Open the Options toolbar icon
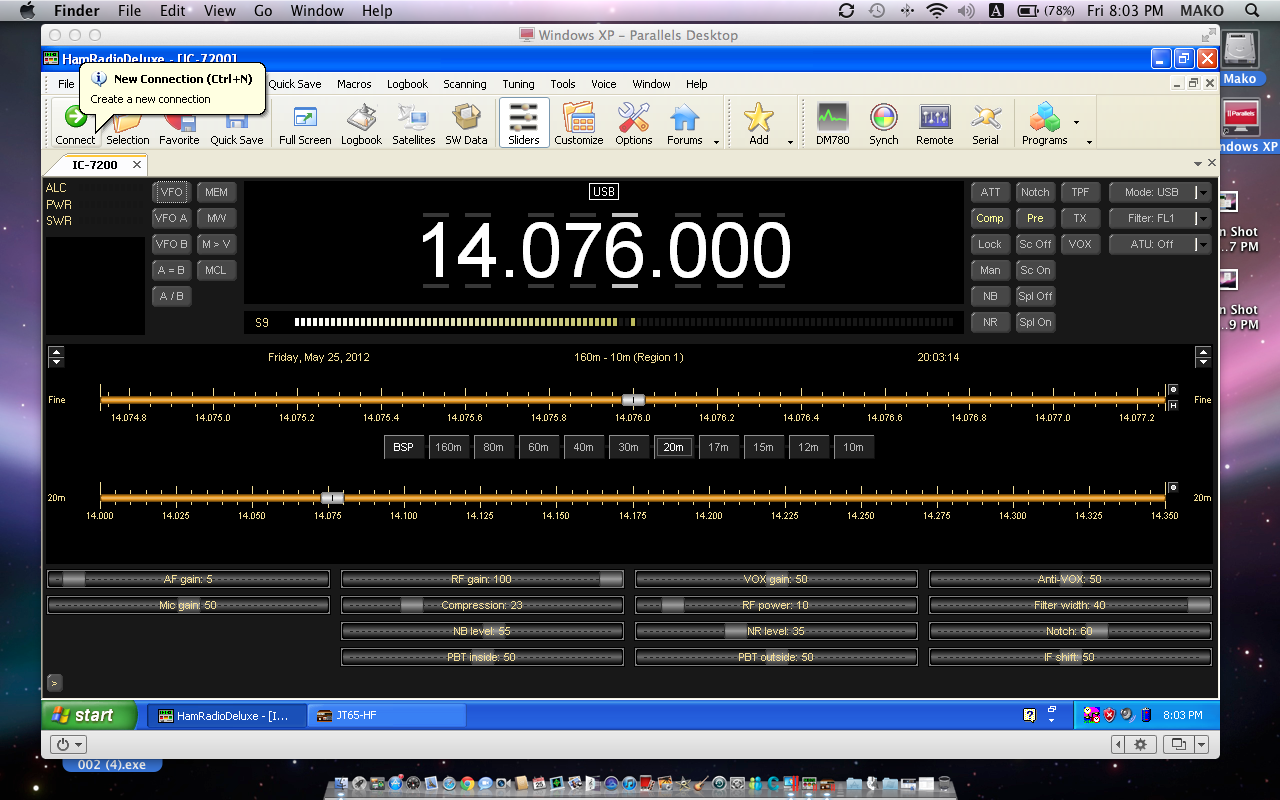Screen dimensions: 1280x800 634,124
